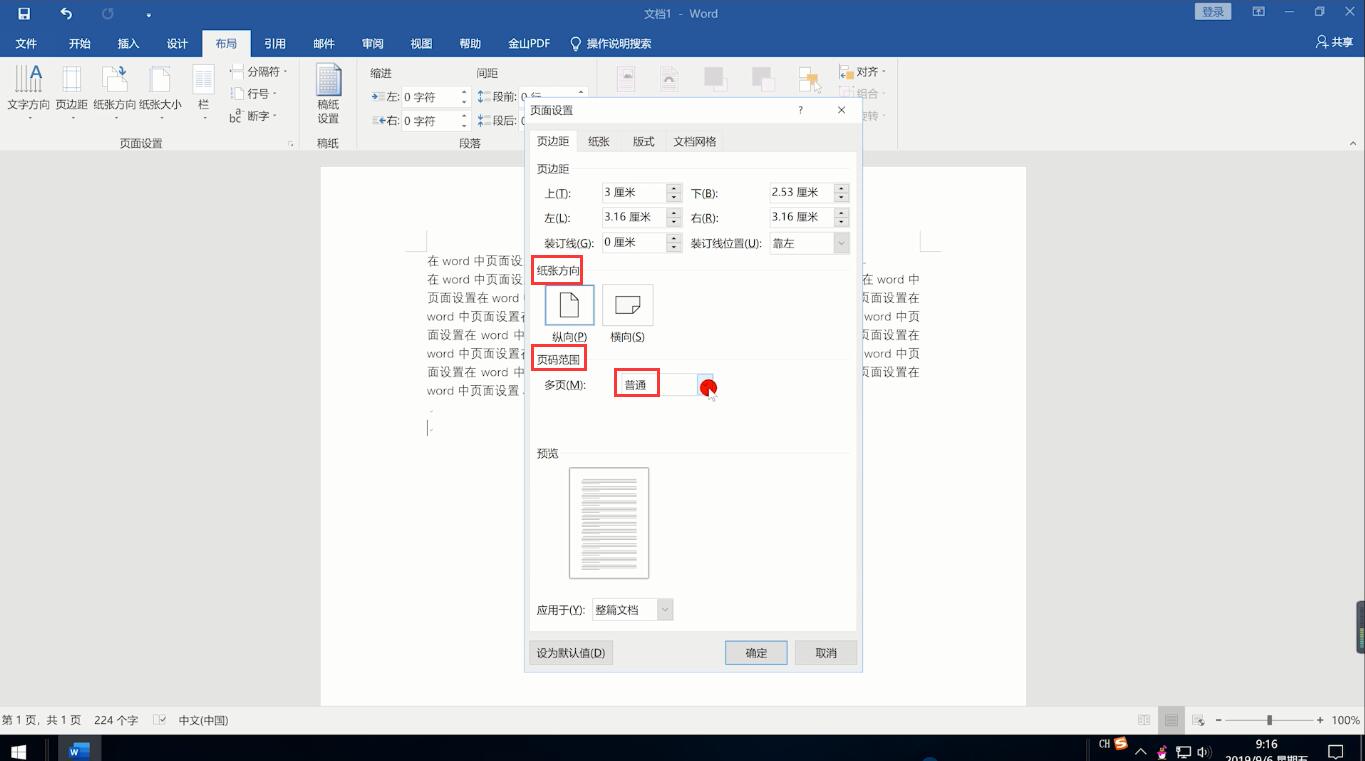Select the 页边距 tab in dialog
This screenshot has height=761, width=1365.
[x=553, y=141]
